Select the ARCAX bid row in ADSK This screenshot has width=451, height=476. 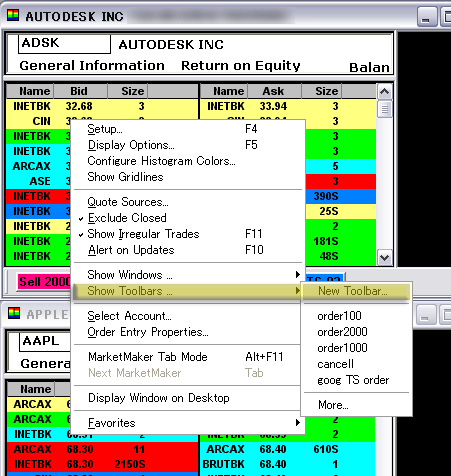38,166
